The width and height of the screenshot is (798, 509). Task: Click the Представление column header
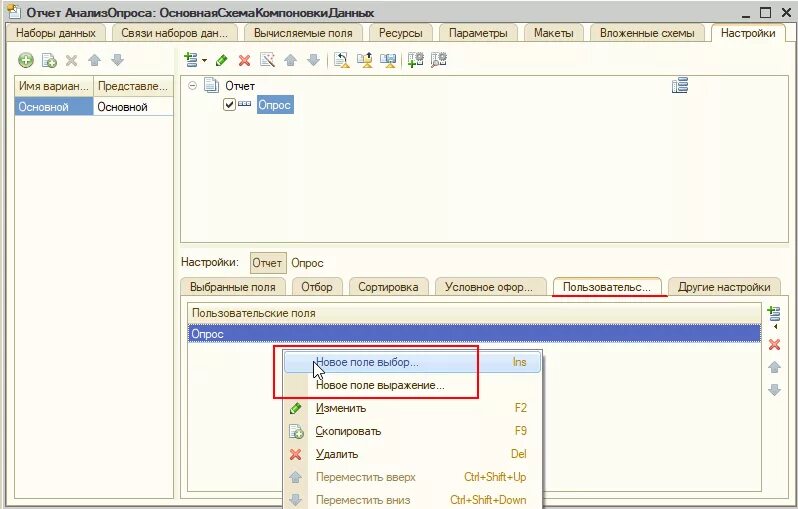[133, 87]
